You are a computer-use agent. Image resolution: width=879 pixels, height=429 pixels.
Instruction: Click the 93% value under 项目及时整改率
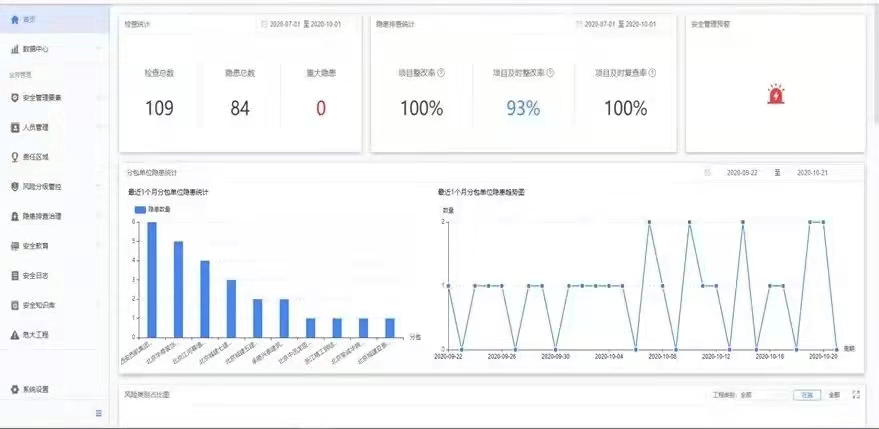[x=523, y=108]
